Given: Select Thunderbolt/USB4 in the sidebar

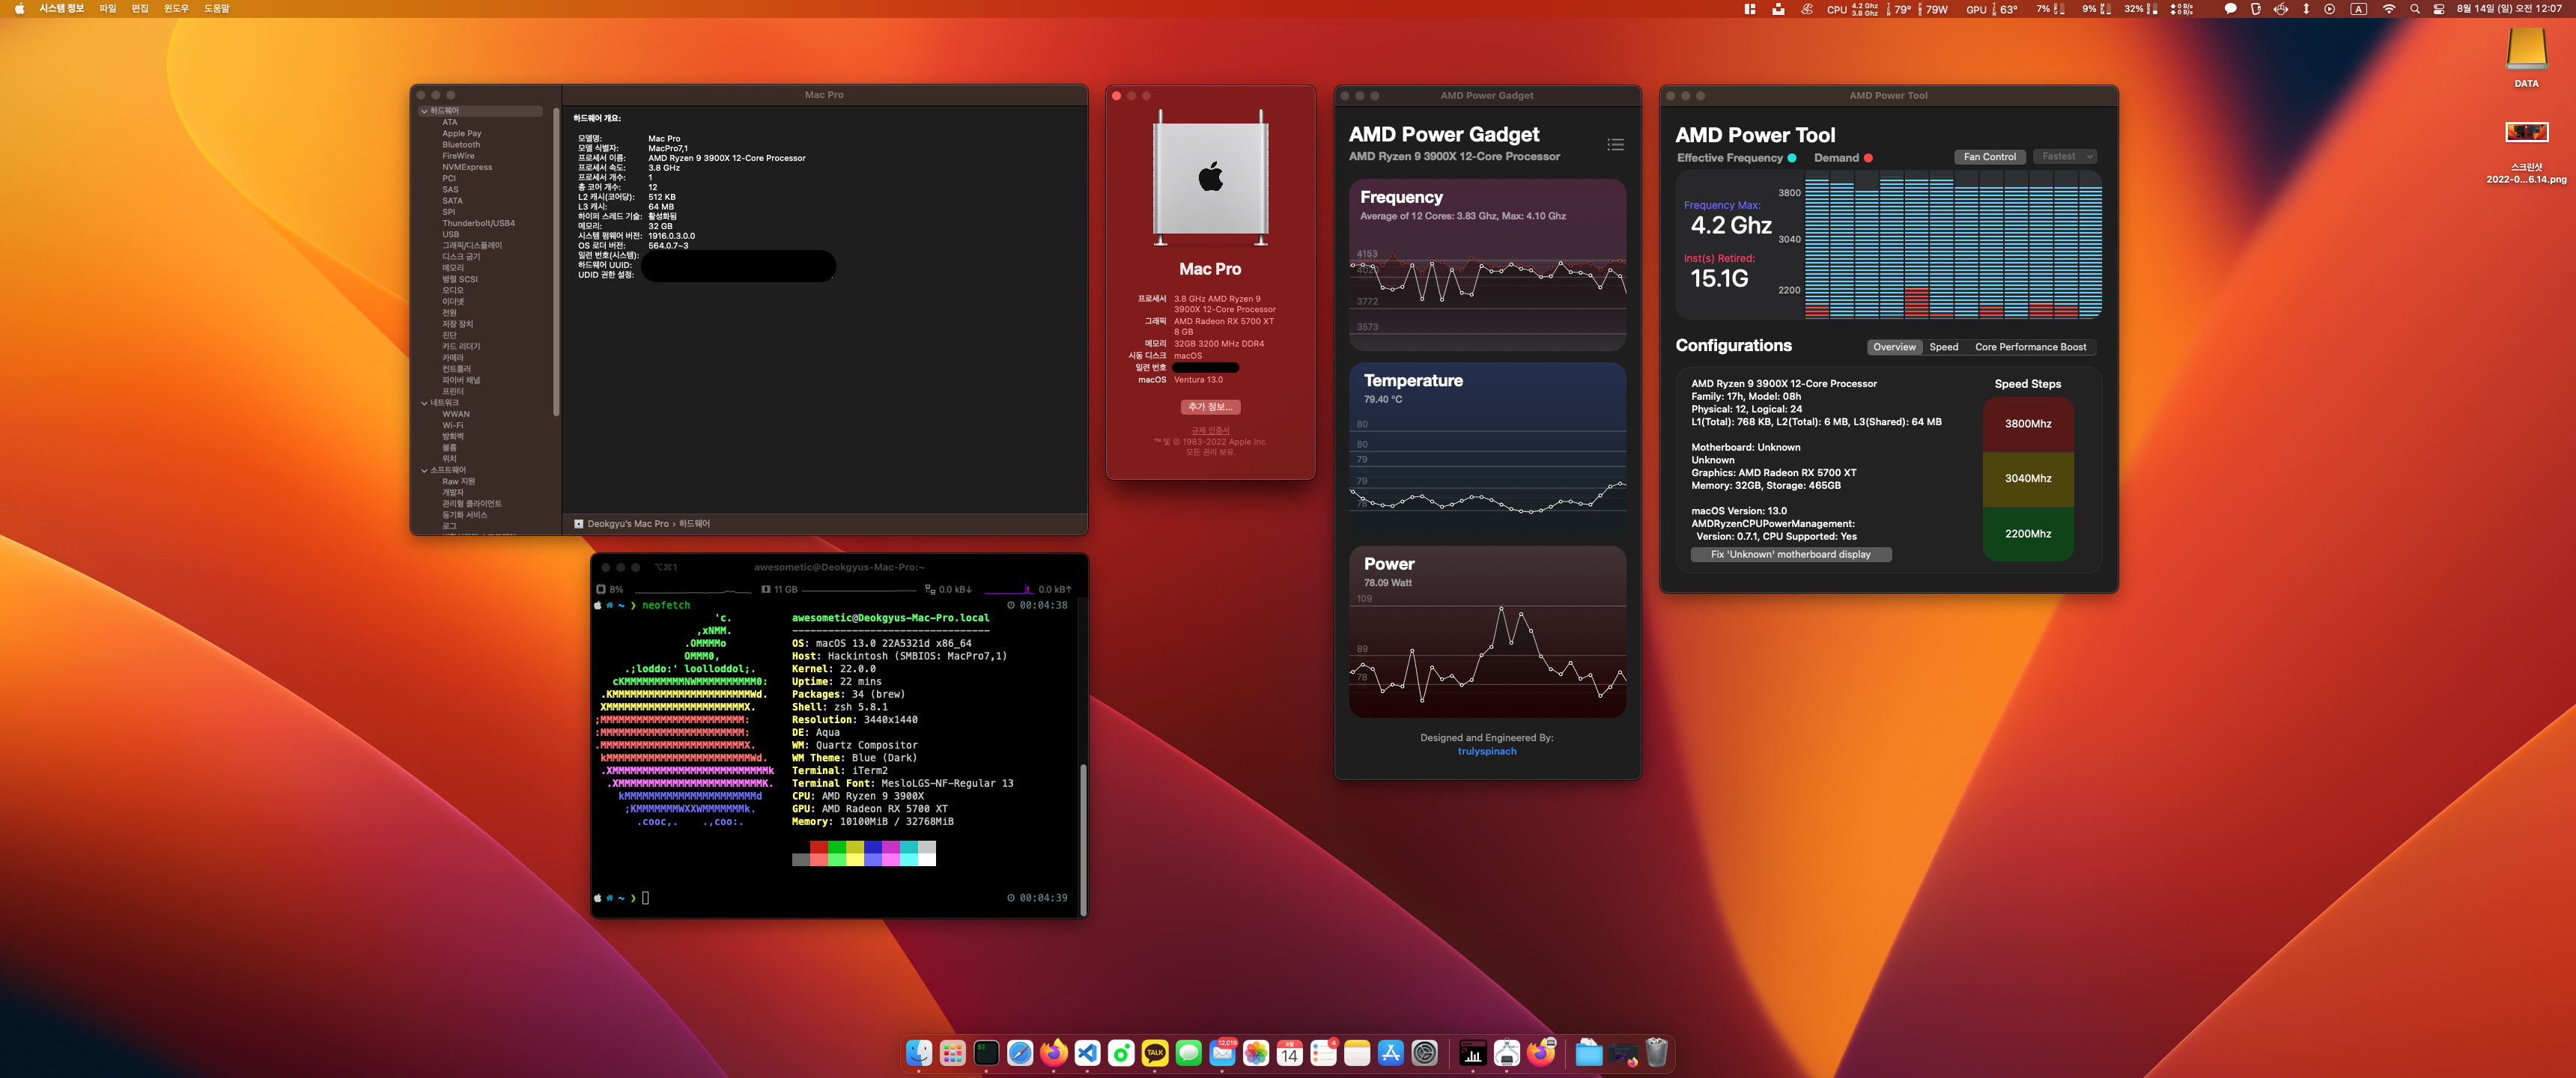Looking at the screenshot, I should pos(478,224).
